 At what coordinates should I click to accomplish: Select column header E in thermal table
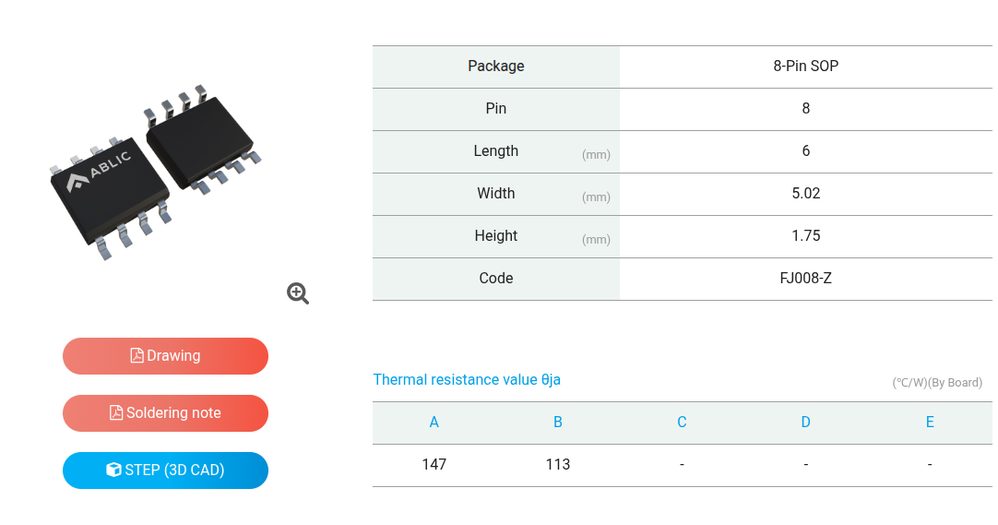click(x=930, y=422)
